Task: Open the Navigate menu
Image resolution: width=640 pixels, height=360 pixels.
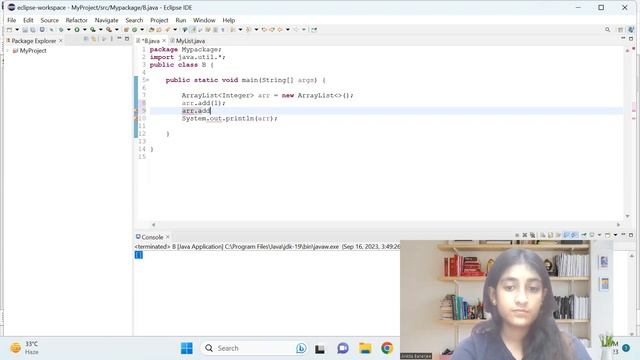Action: (x=106, y=20)
